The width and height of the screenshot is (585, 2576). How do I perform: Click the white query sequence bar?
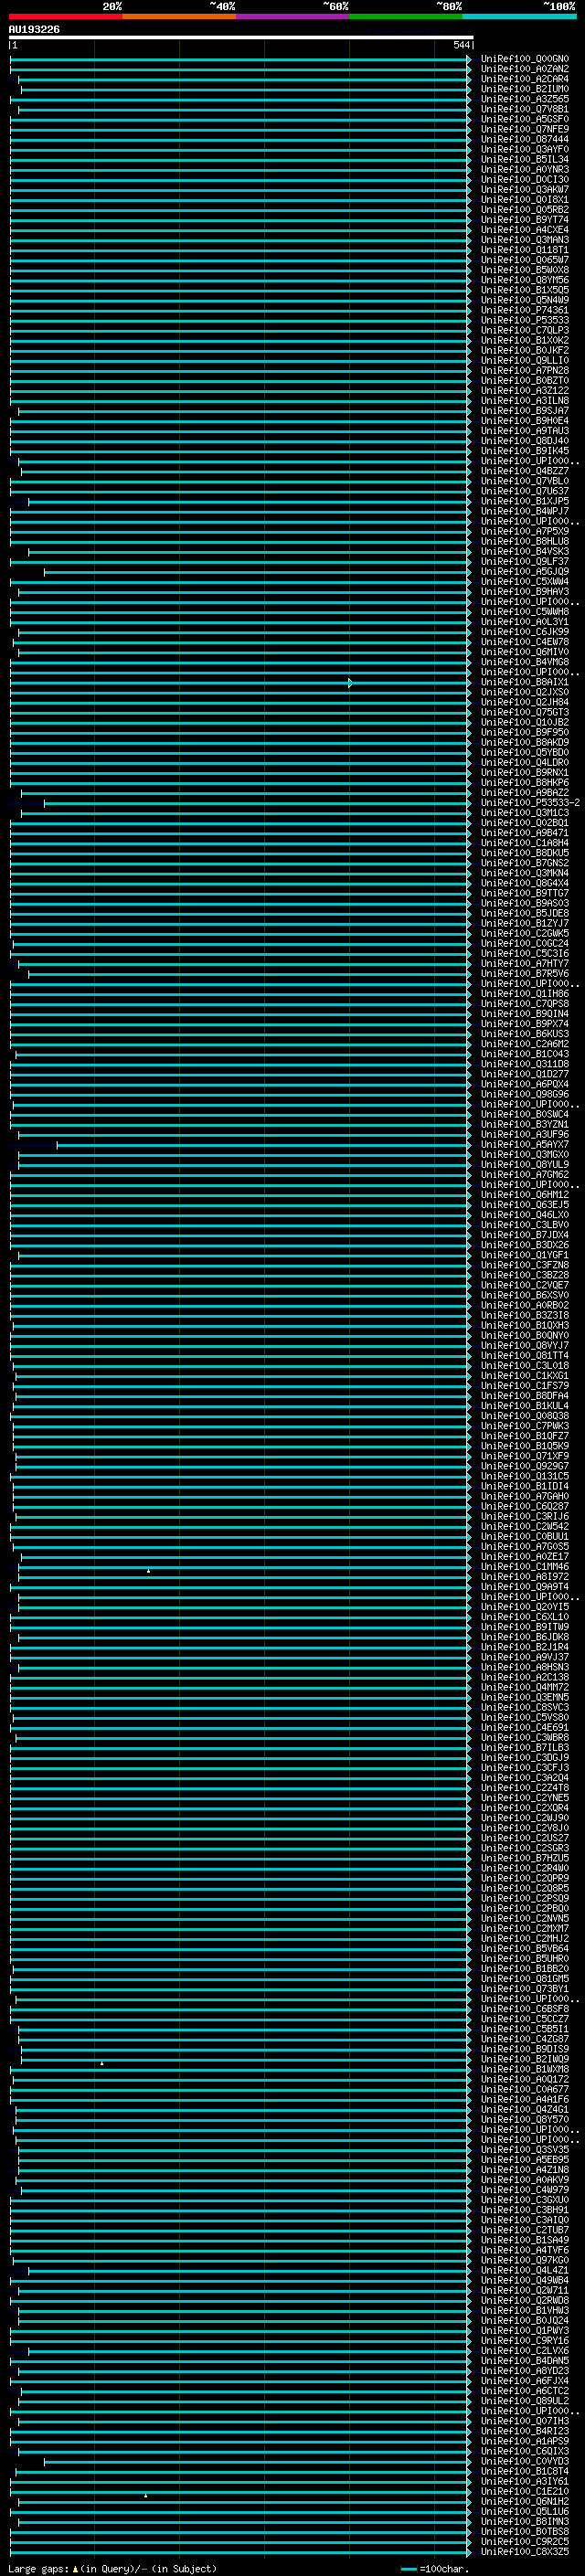point(241,37)
